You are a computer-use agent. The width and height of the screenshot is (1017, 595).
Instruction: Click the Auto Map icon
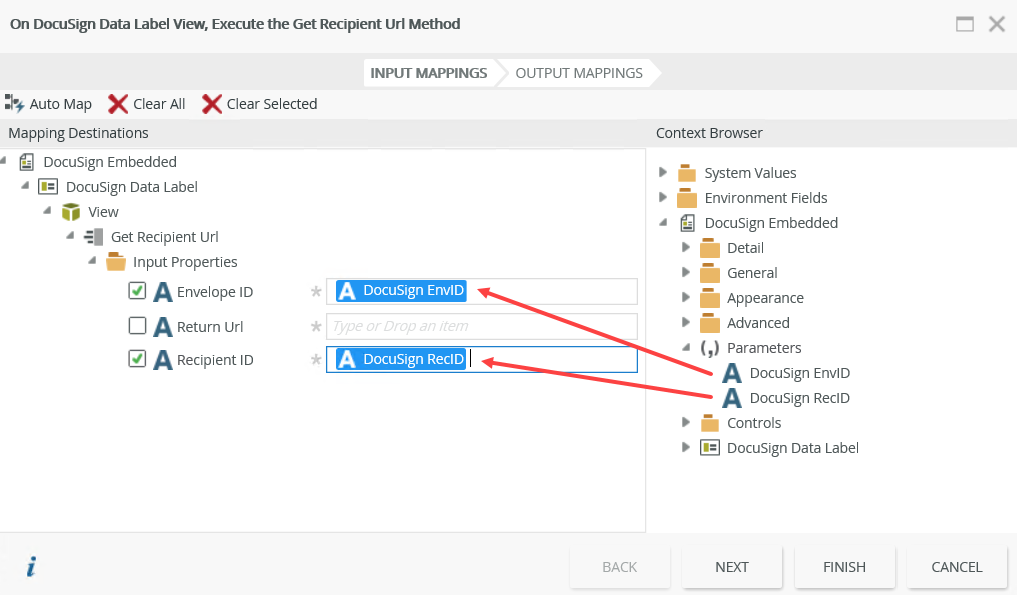coord(14,103)
